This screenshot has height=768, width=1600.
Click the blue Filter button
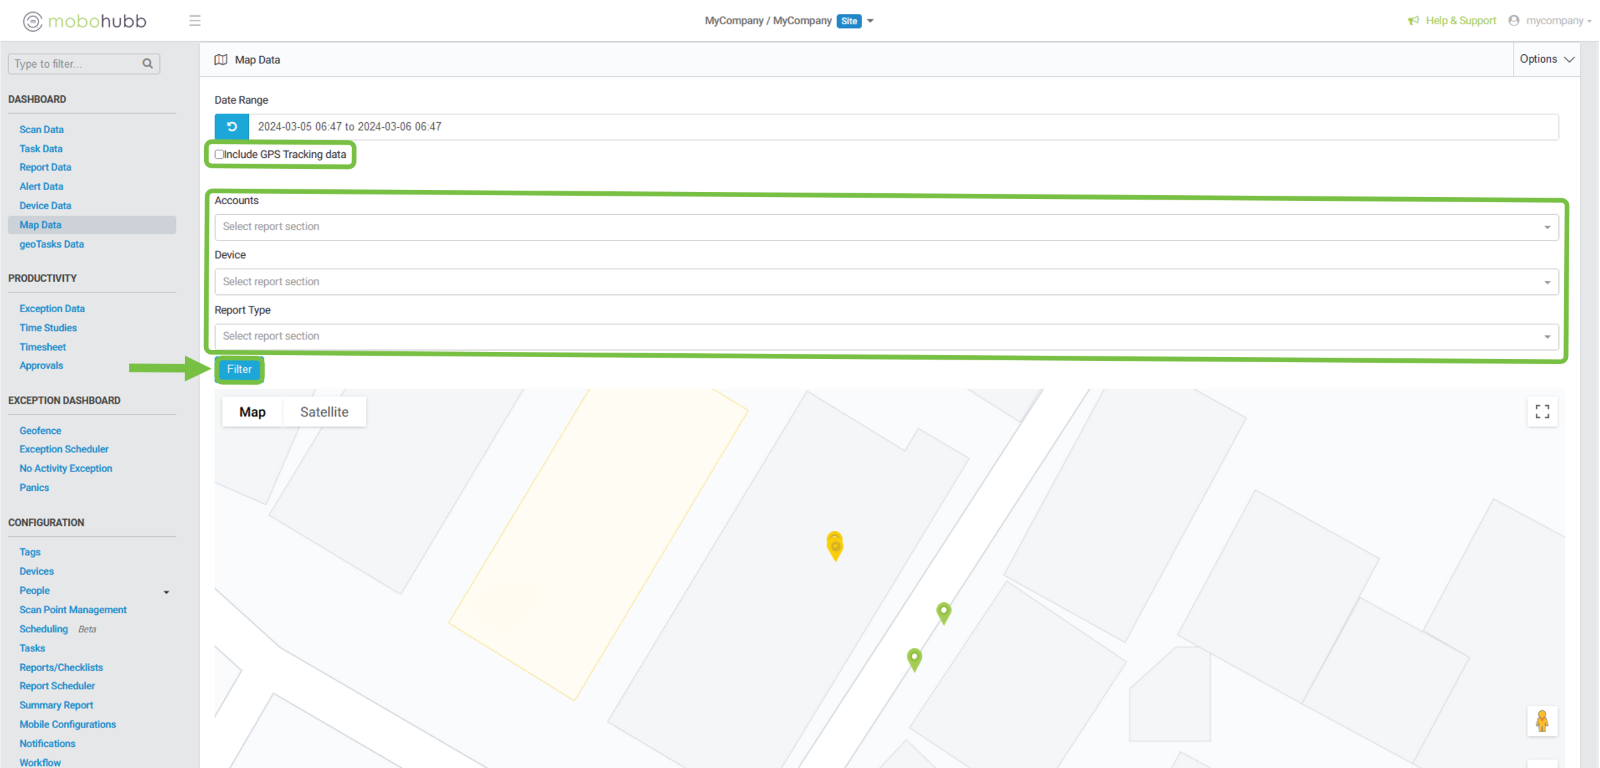point(239,370)
